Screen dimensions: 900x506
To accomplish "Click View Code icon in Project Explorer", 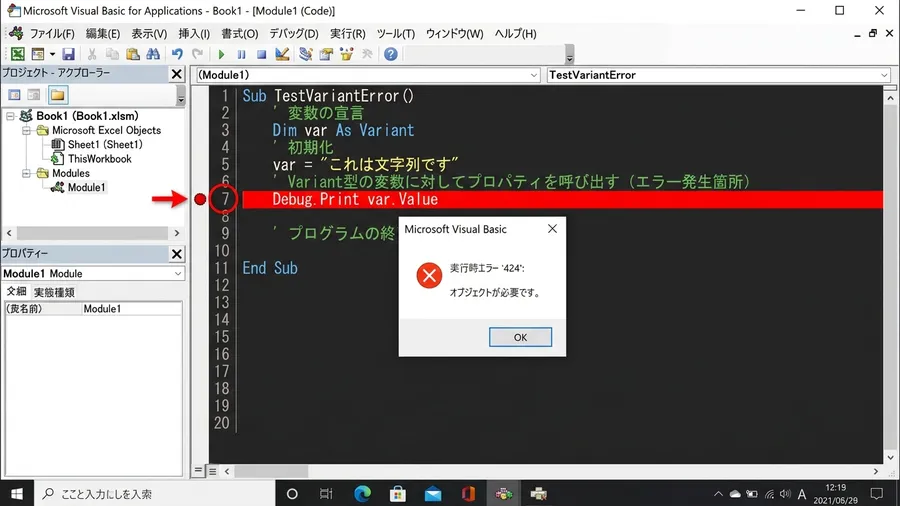I will [x=14, y=95].
